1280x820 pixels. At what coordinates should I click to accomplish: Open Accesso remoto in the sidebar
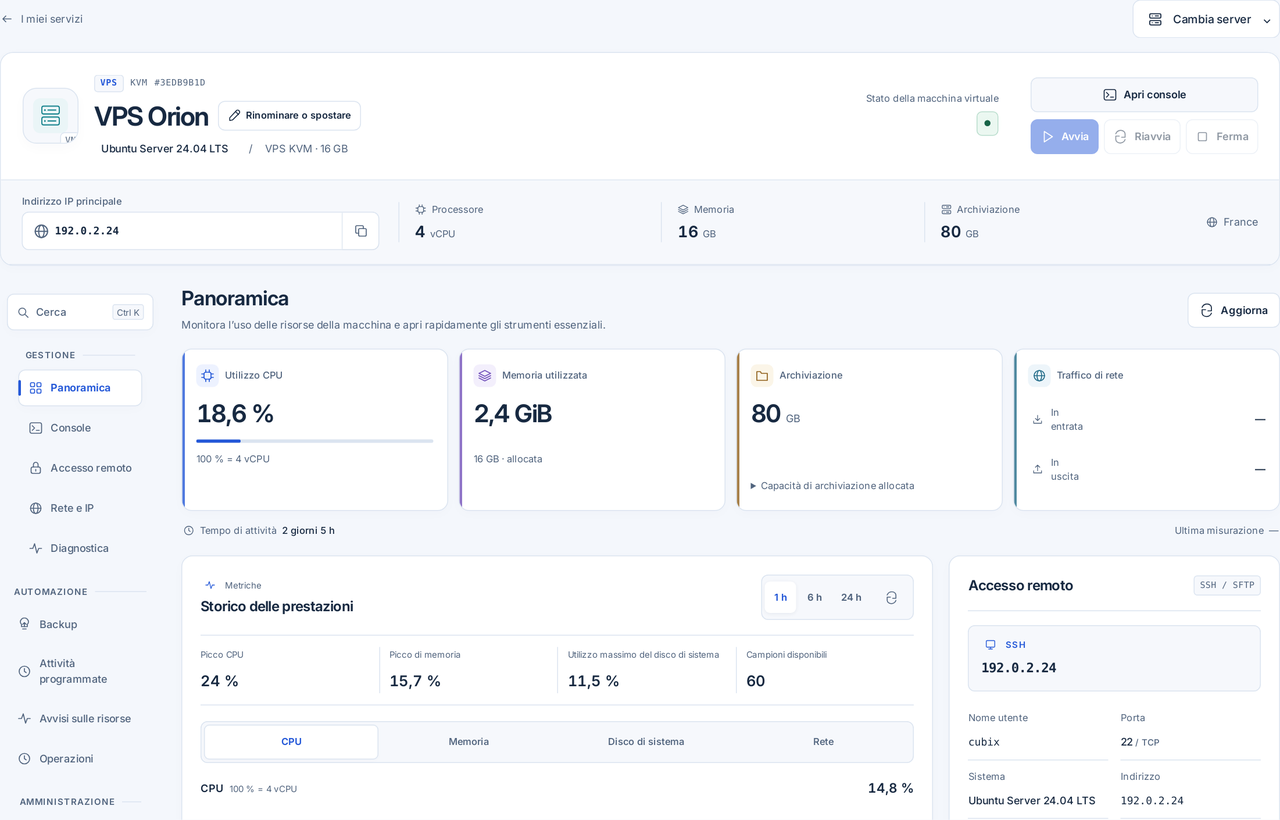[80, 468]
